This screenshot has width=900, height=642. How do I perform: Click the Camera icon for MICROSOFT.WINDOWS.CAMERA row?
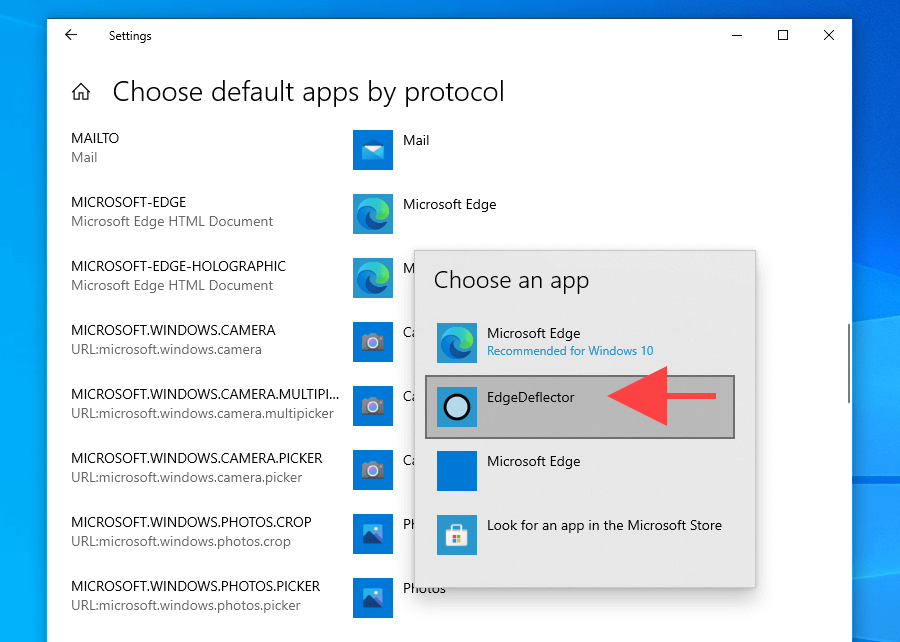tap(373, 342)
